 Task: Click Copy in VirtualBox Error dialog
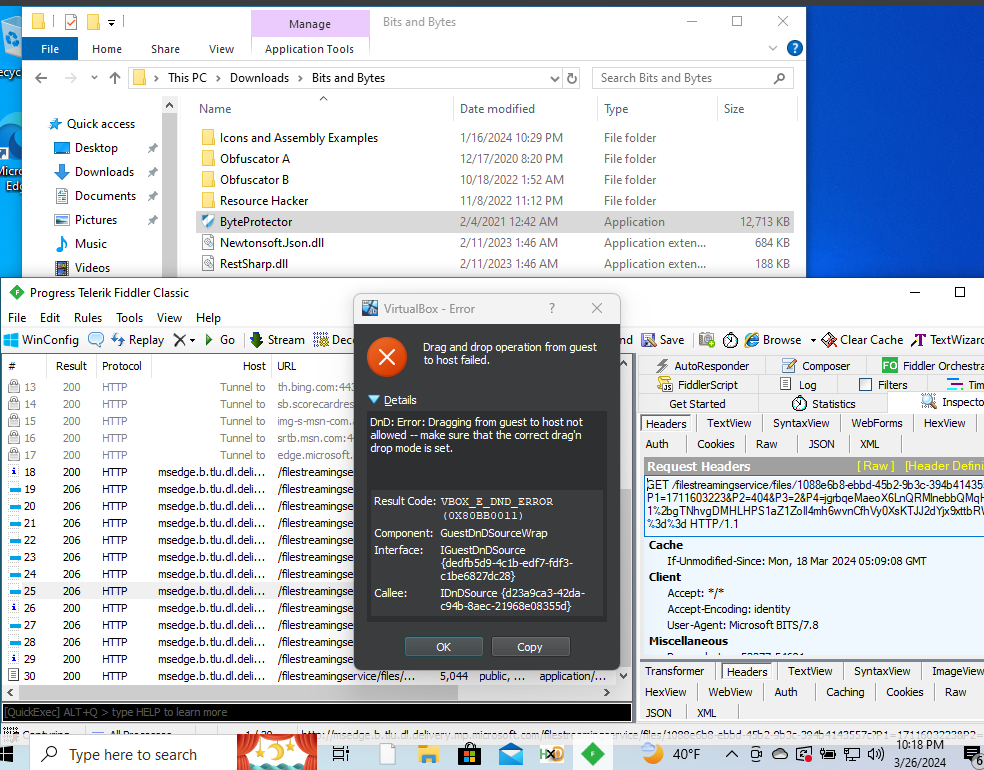coord(530,647)
